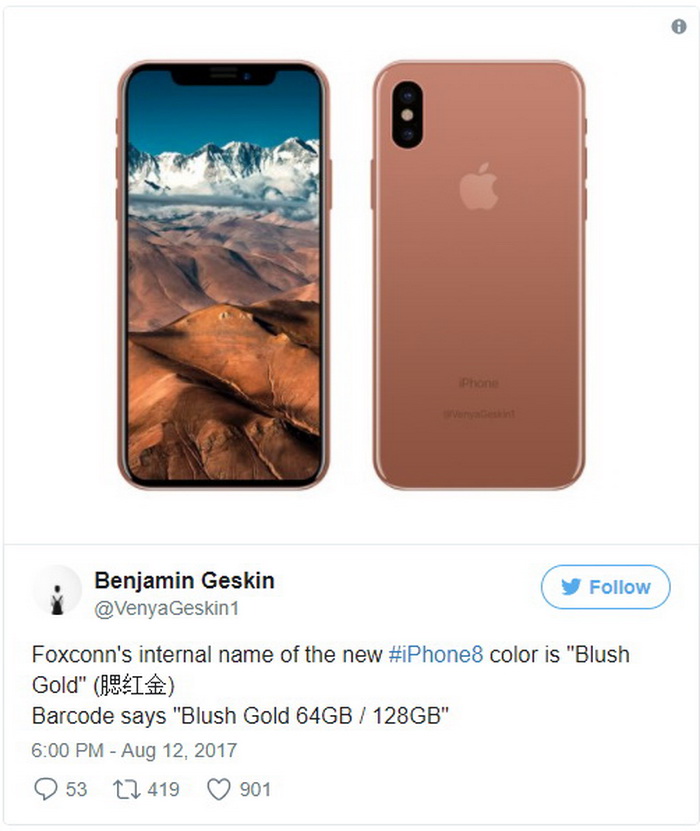Click the @VenyaGeskin1 handle
Screen dimensions: 700x831
tap(166, 608)
